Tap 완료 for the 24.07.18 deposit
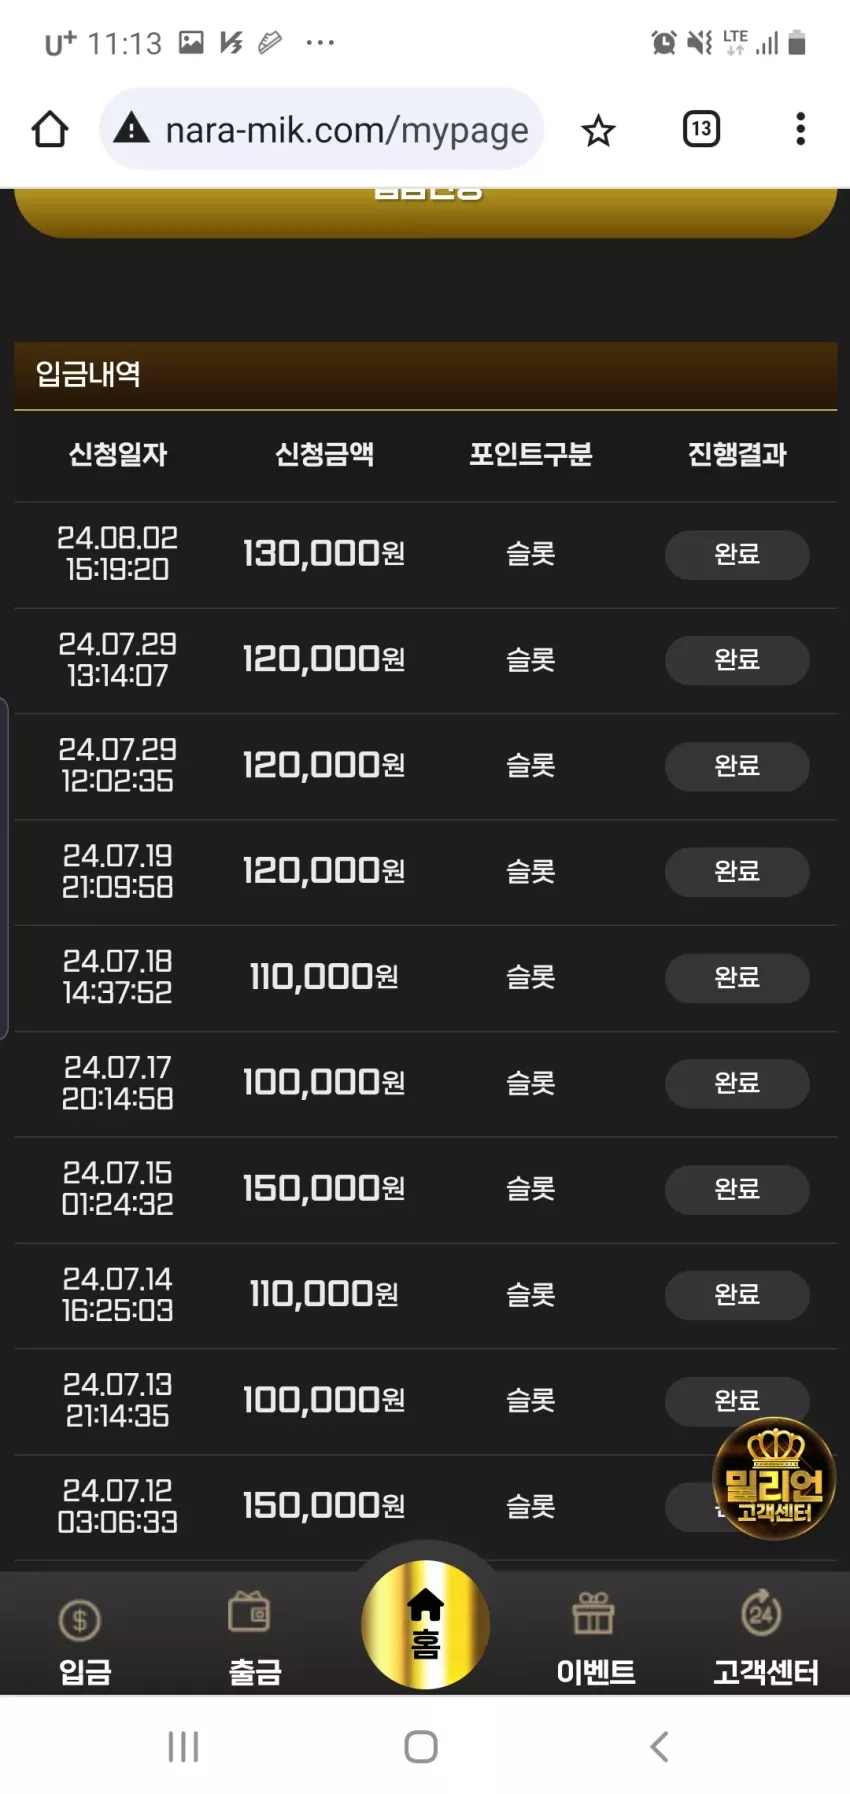The width and height of the screenshot is (850, 1794). (x=737, y=977)
